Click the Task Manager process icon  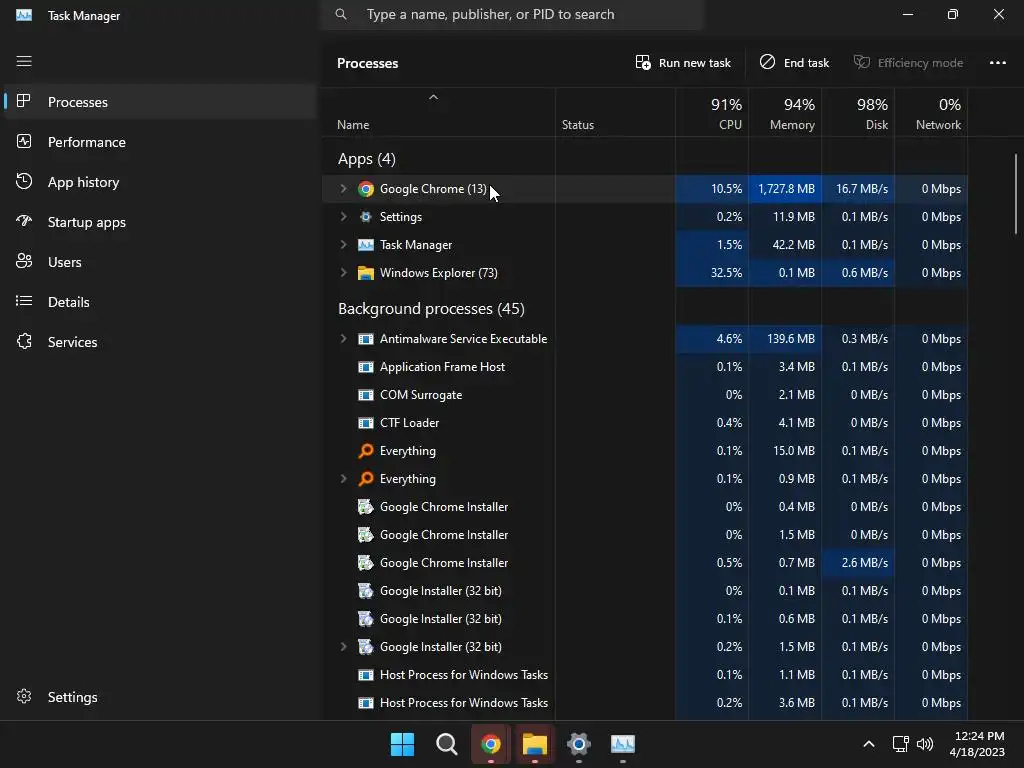coord(366,245)
